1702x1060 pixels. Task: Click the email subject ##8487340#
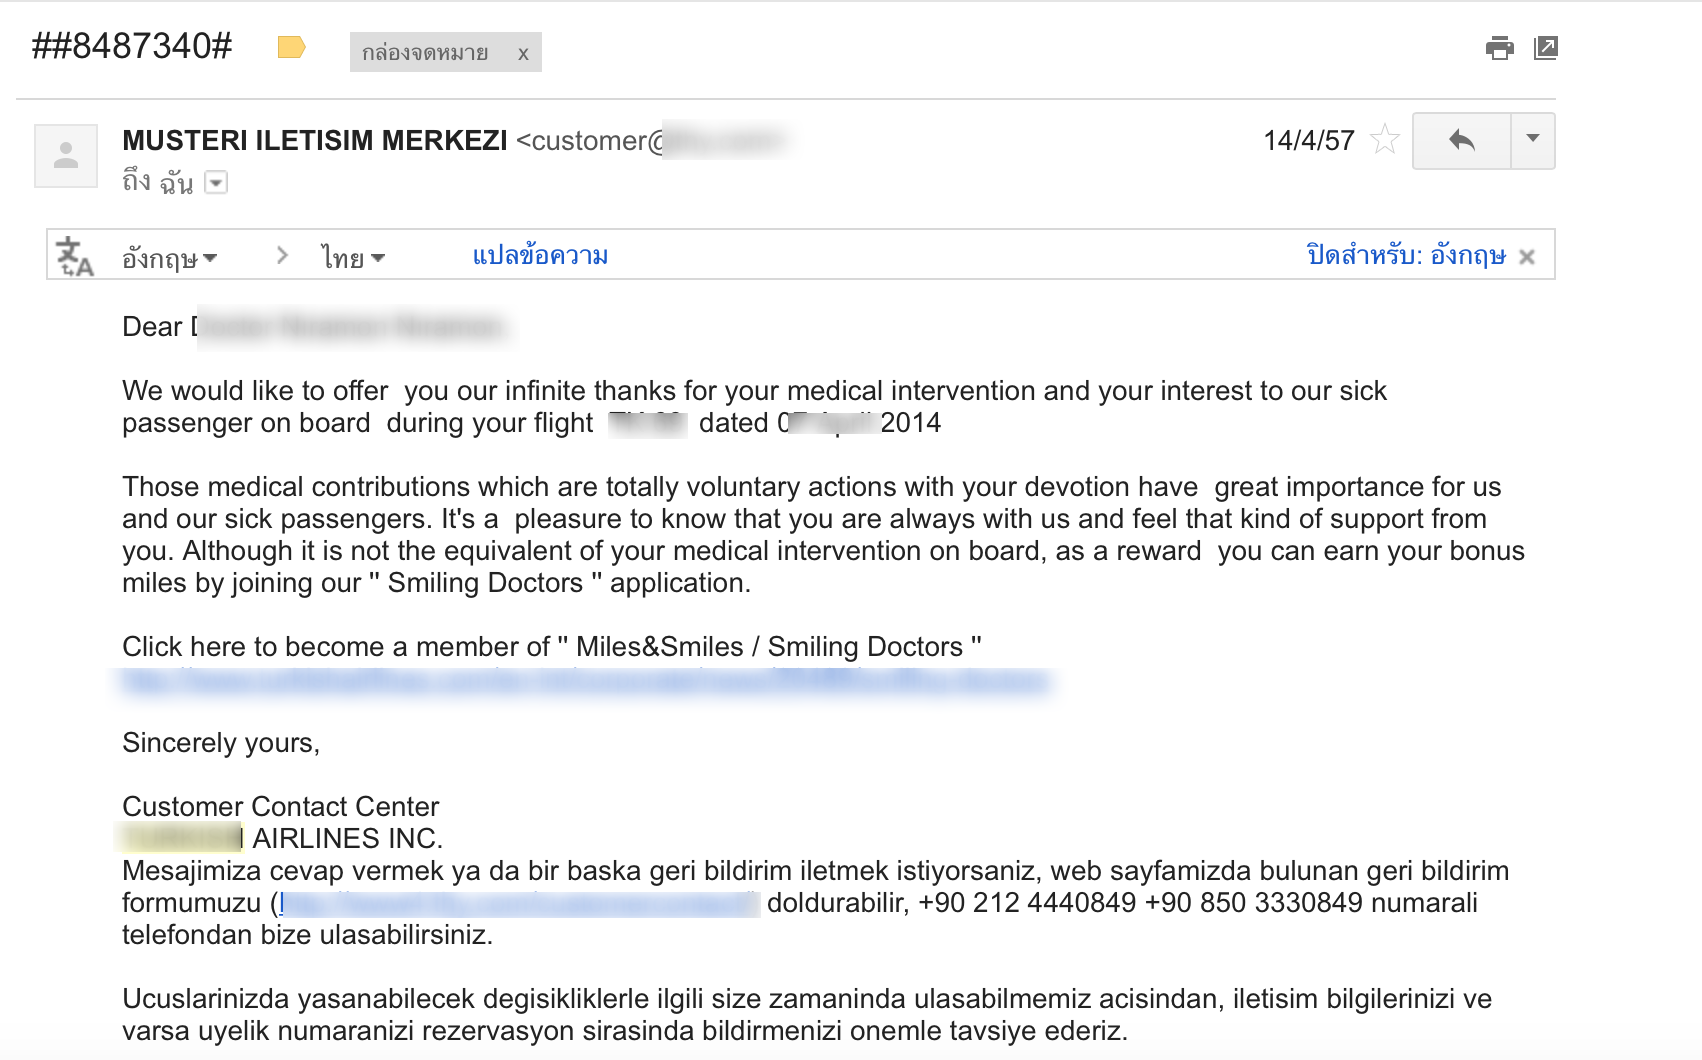pos(132,46)
